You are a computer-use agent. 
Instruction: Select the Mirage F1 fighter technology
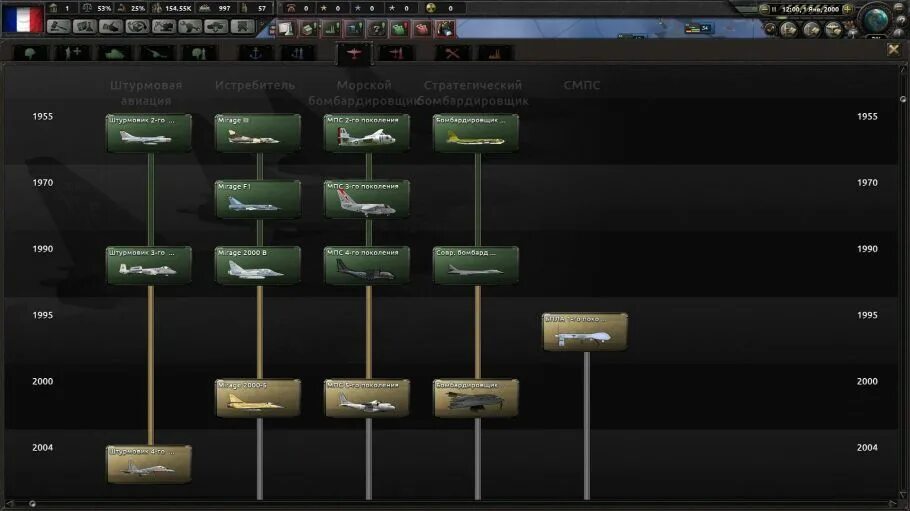click(x=258, y=199)
